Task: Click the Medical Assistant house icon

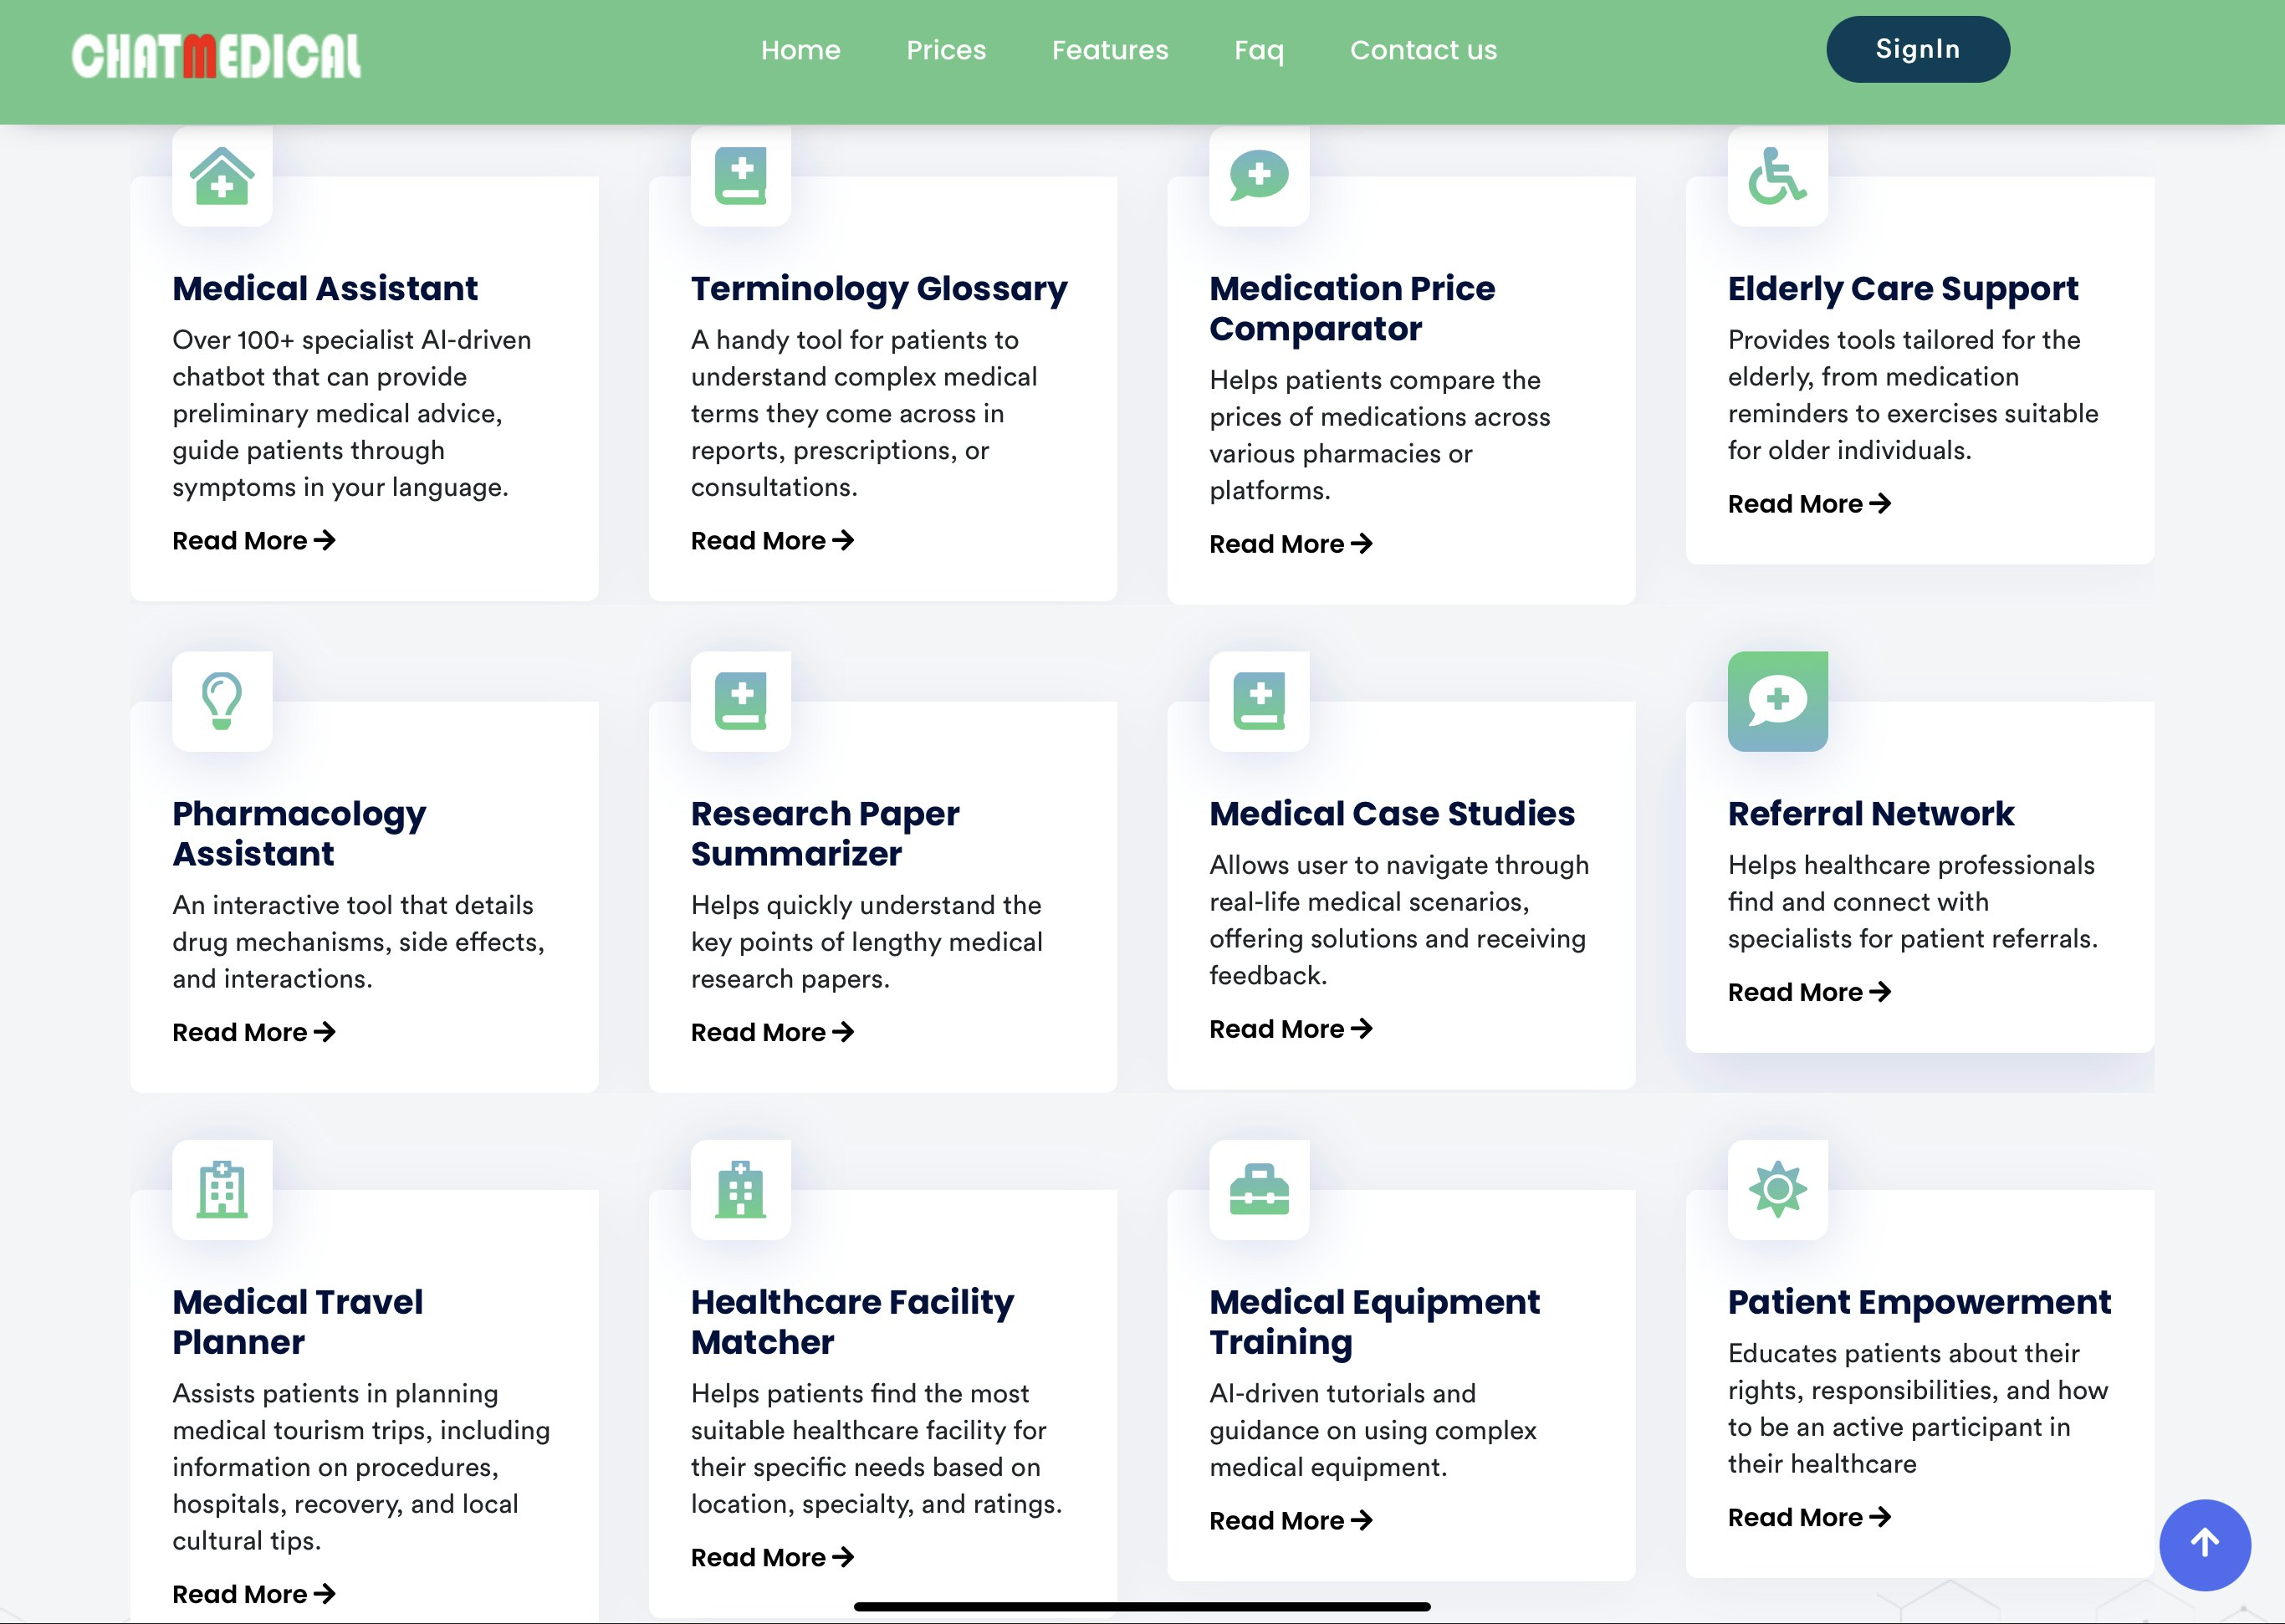Action: [222, 176]
